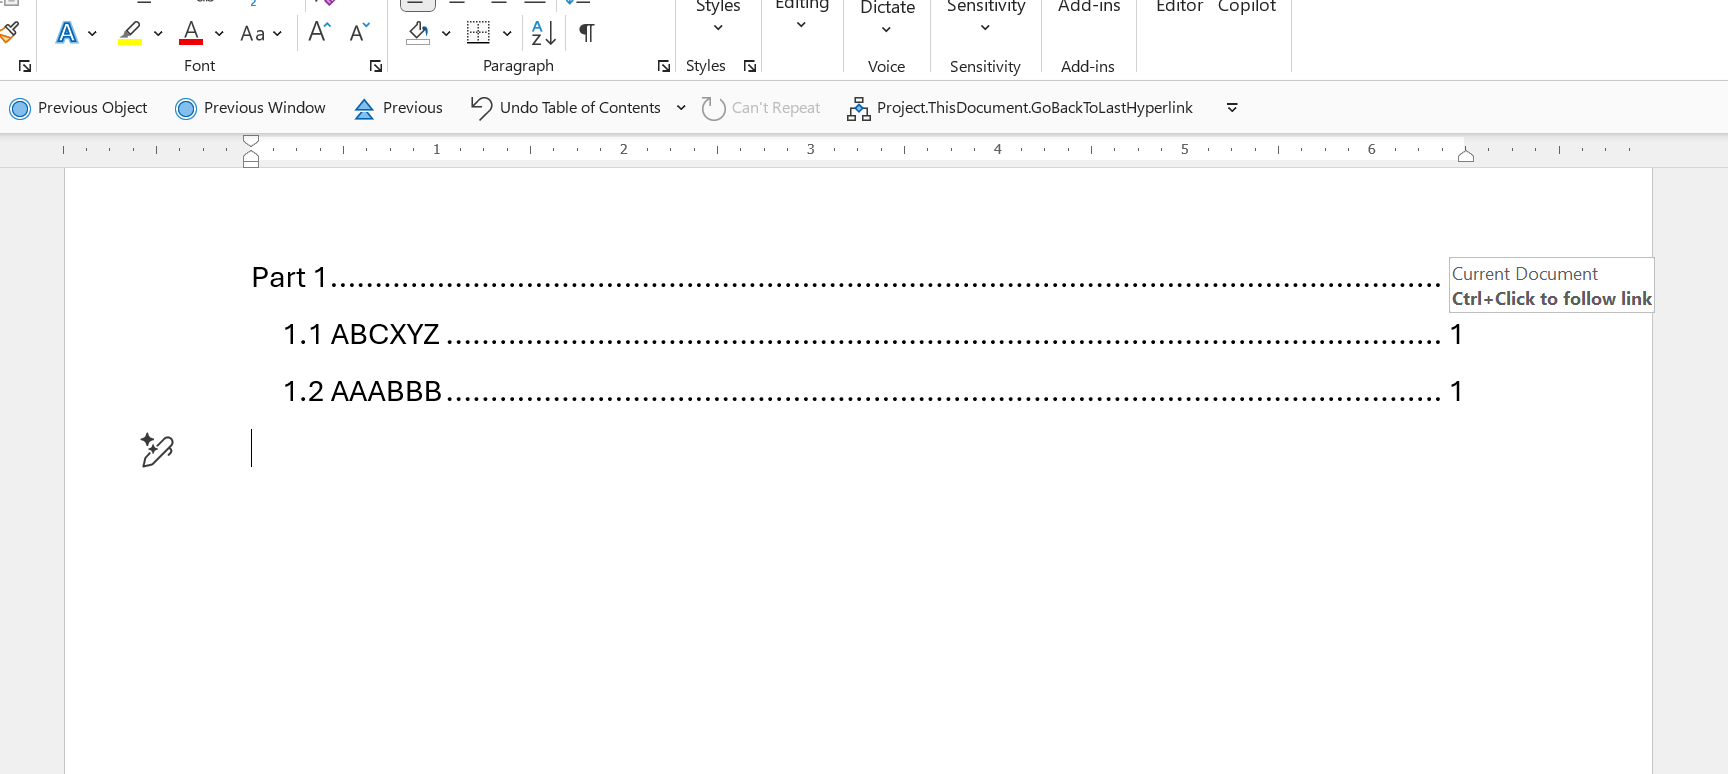Open the Styles pane launcher
The height and width of the screenshot is (774, 1728).
[x=750, y=66]
